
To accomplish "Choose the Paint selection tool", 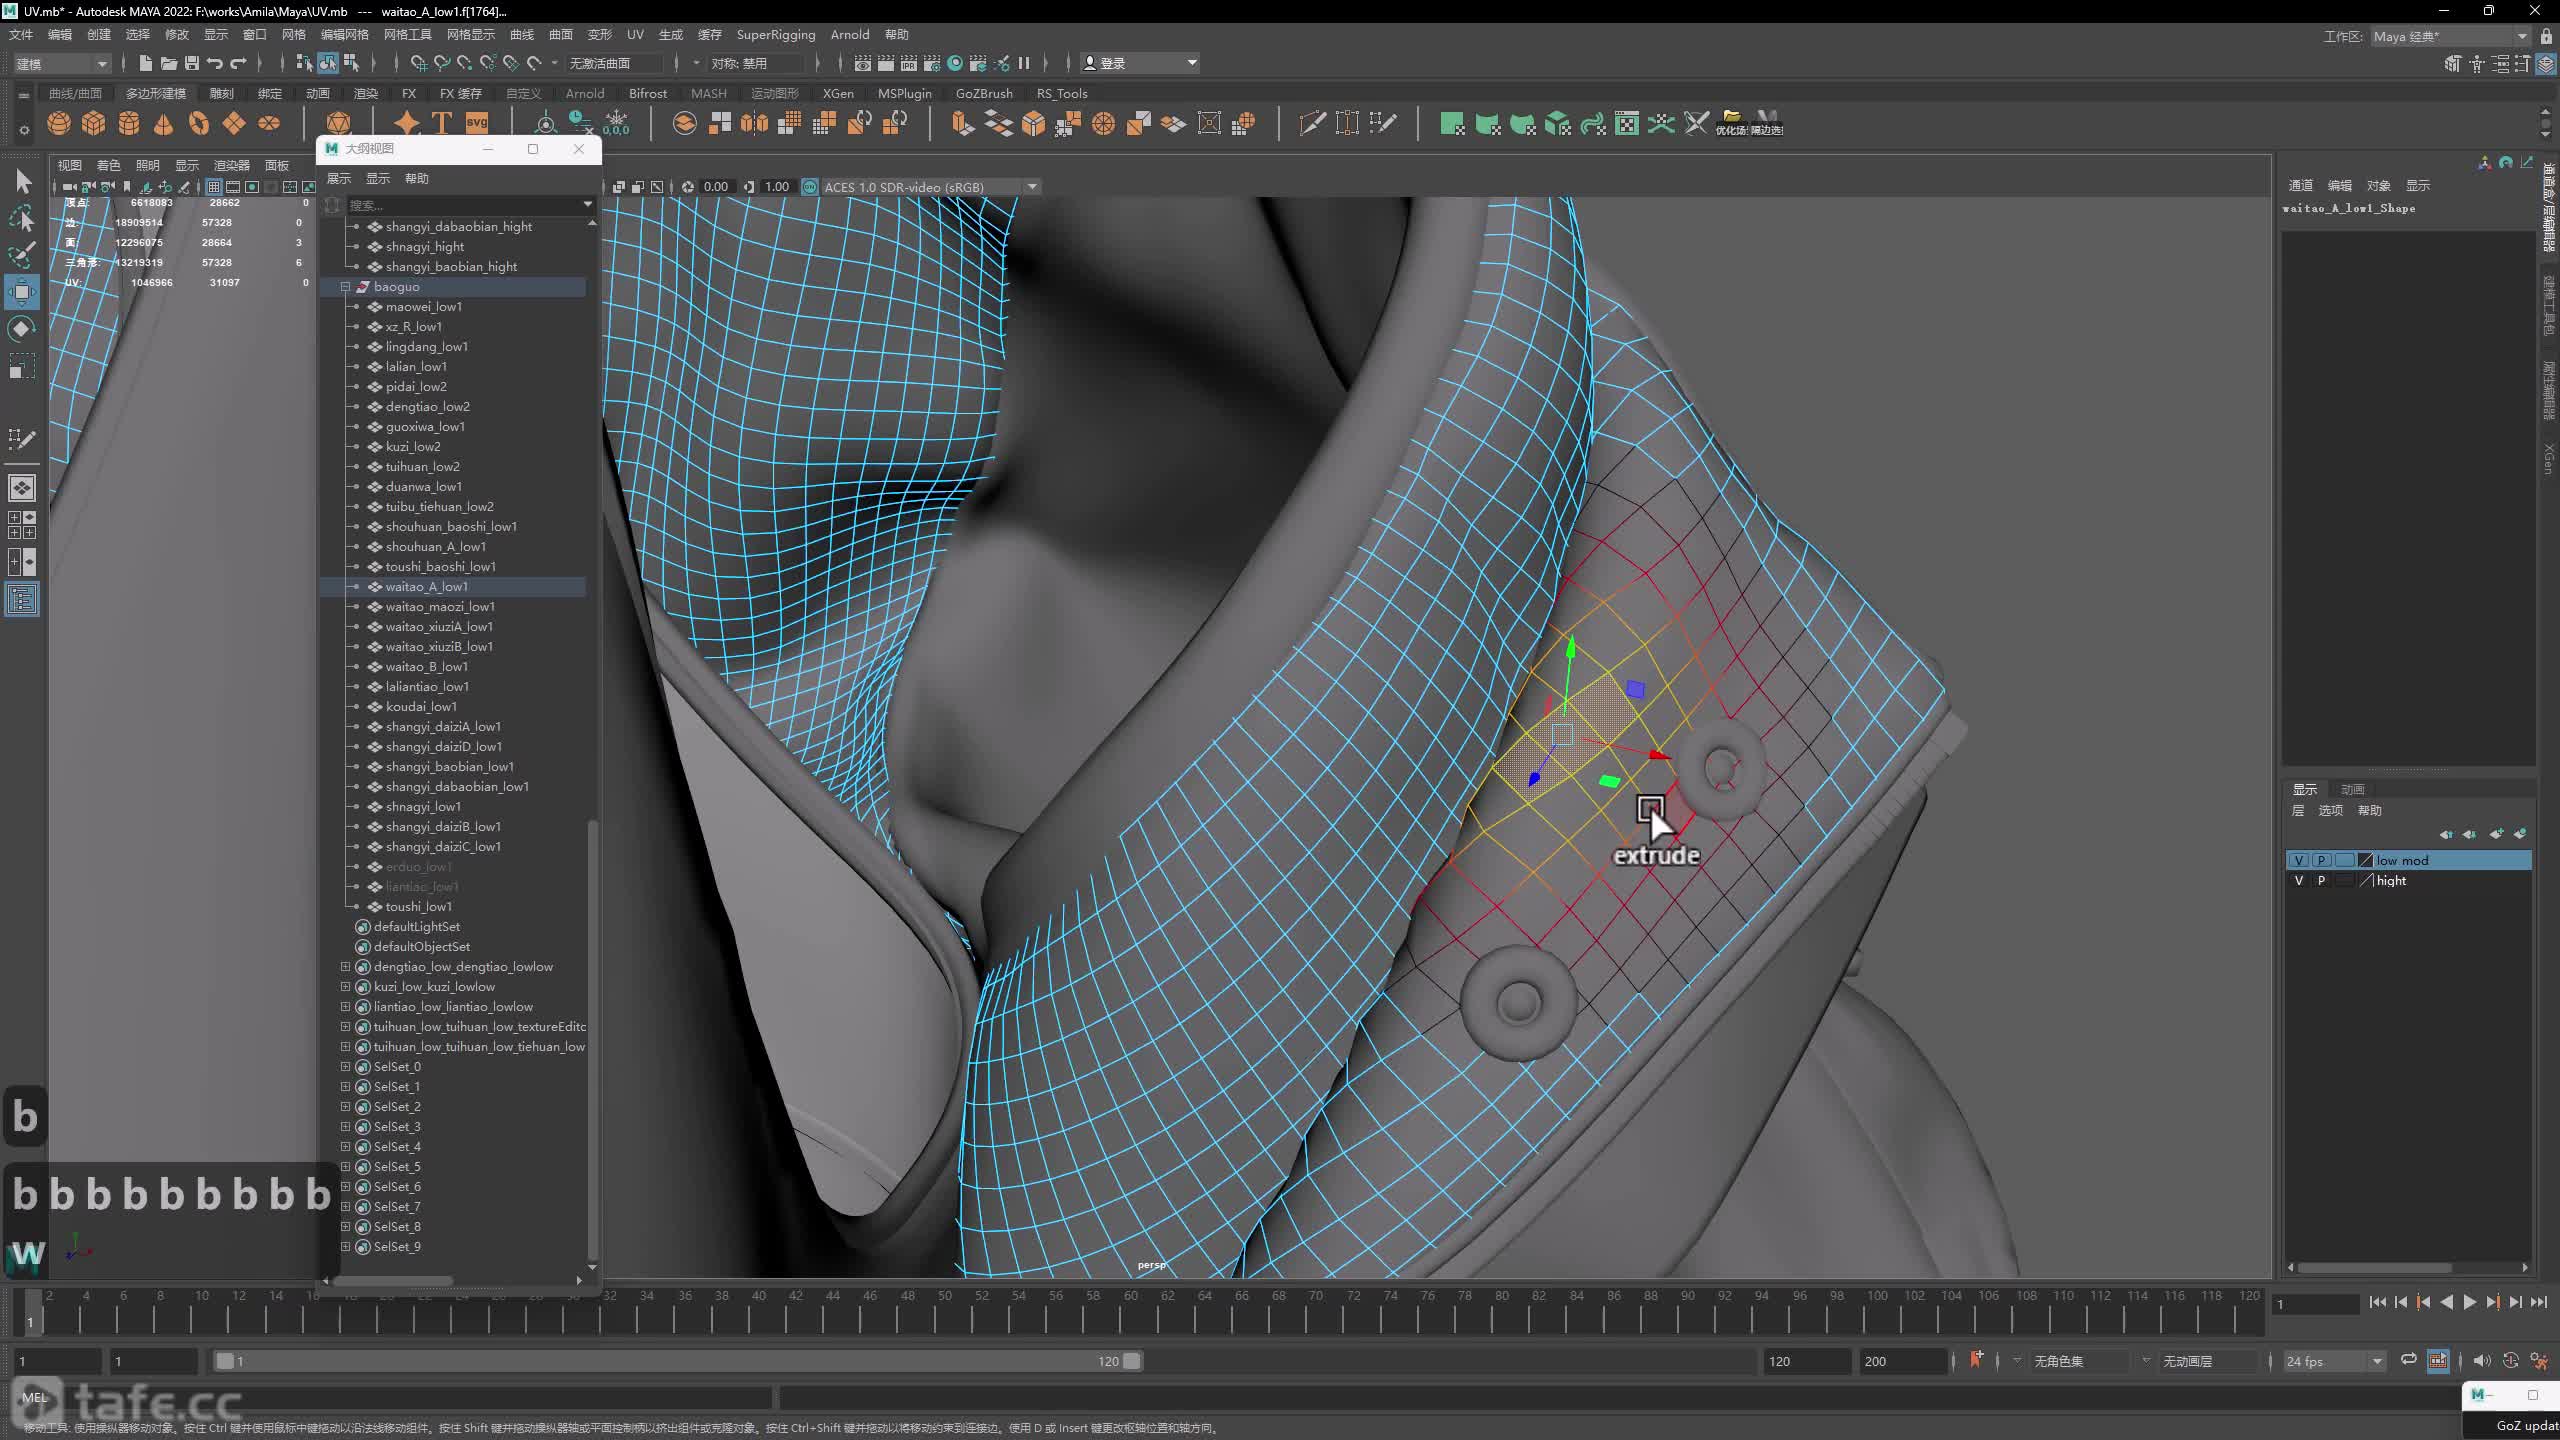I will point(22,256).
